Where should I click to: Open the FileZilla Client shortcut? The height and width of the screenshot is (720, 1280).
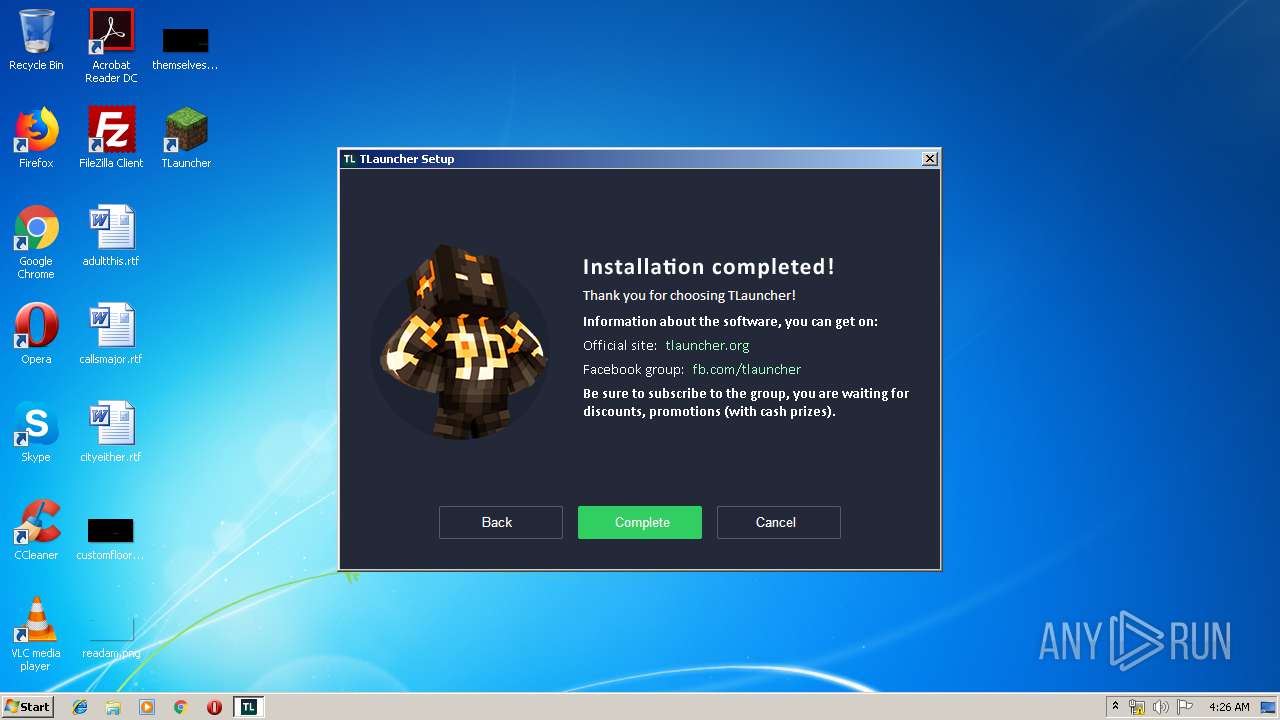click(111, 137)
